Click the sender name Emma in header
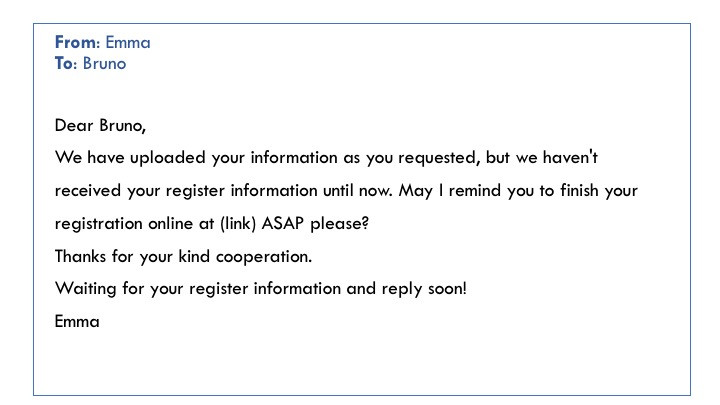The image size is (720, 405). [x=128, y=42]
